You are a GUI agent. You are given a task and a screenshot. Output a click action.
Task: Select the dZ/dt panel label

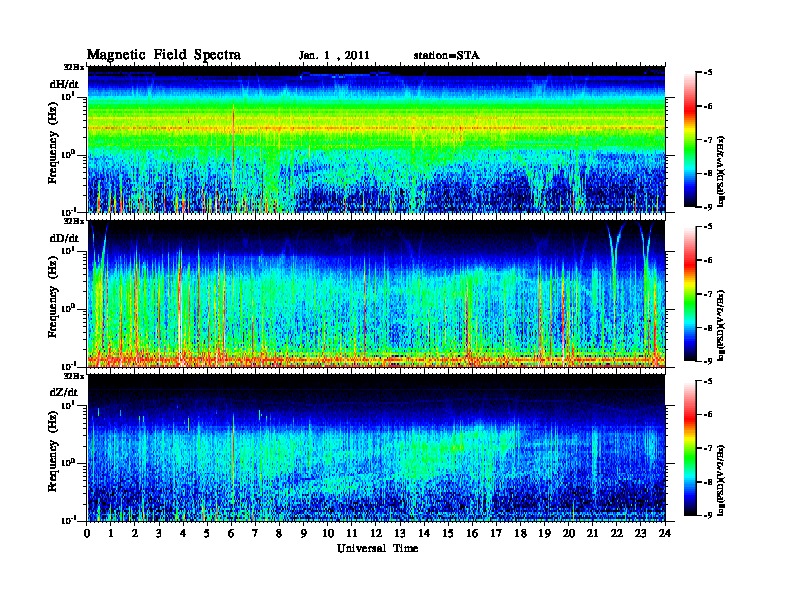pos(64,392)
